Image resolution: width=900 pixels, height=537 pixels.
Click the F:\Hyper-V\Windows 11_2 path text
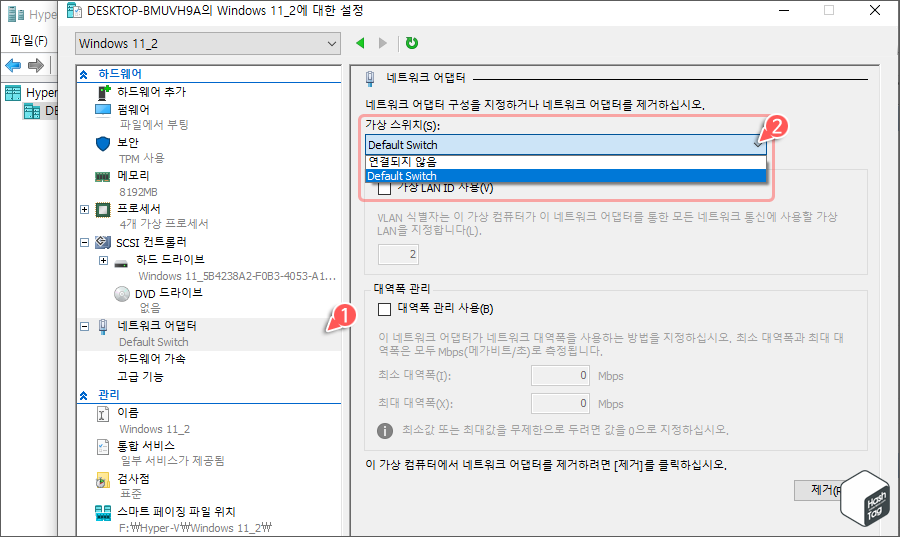195,528
